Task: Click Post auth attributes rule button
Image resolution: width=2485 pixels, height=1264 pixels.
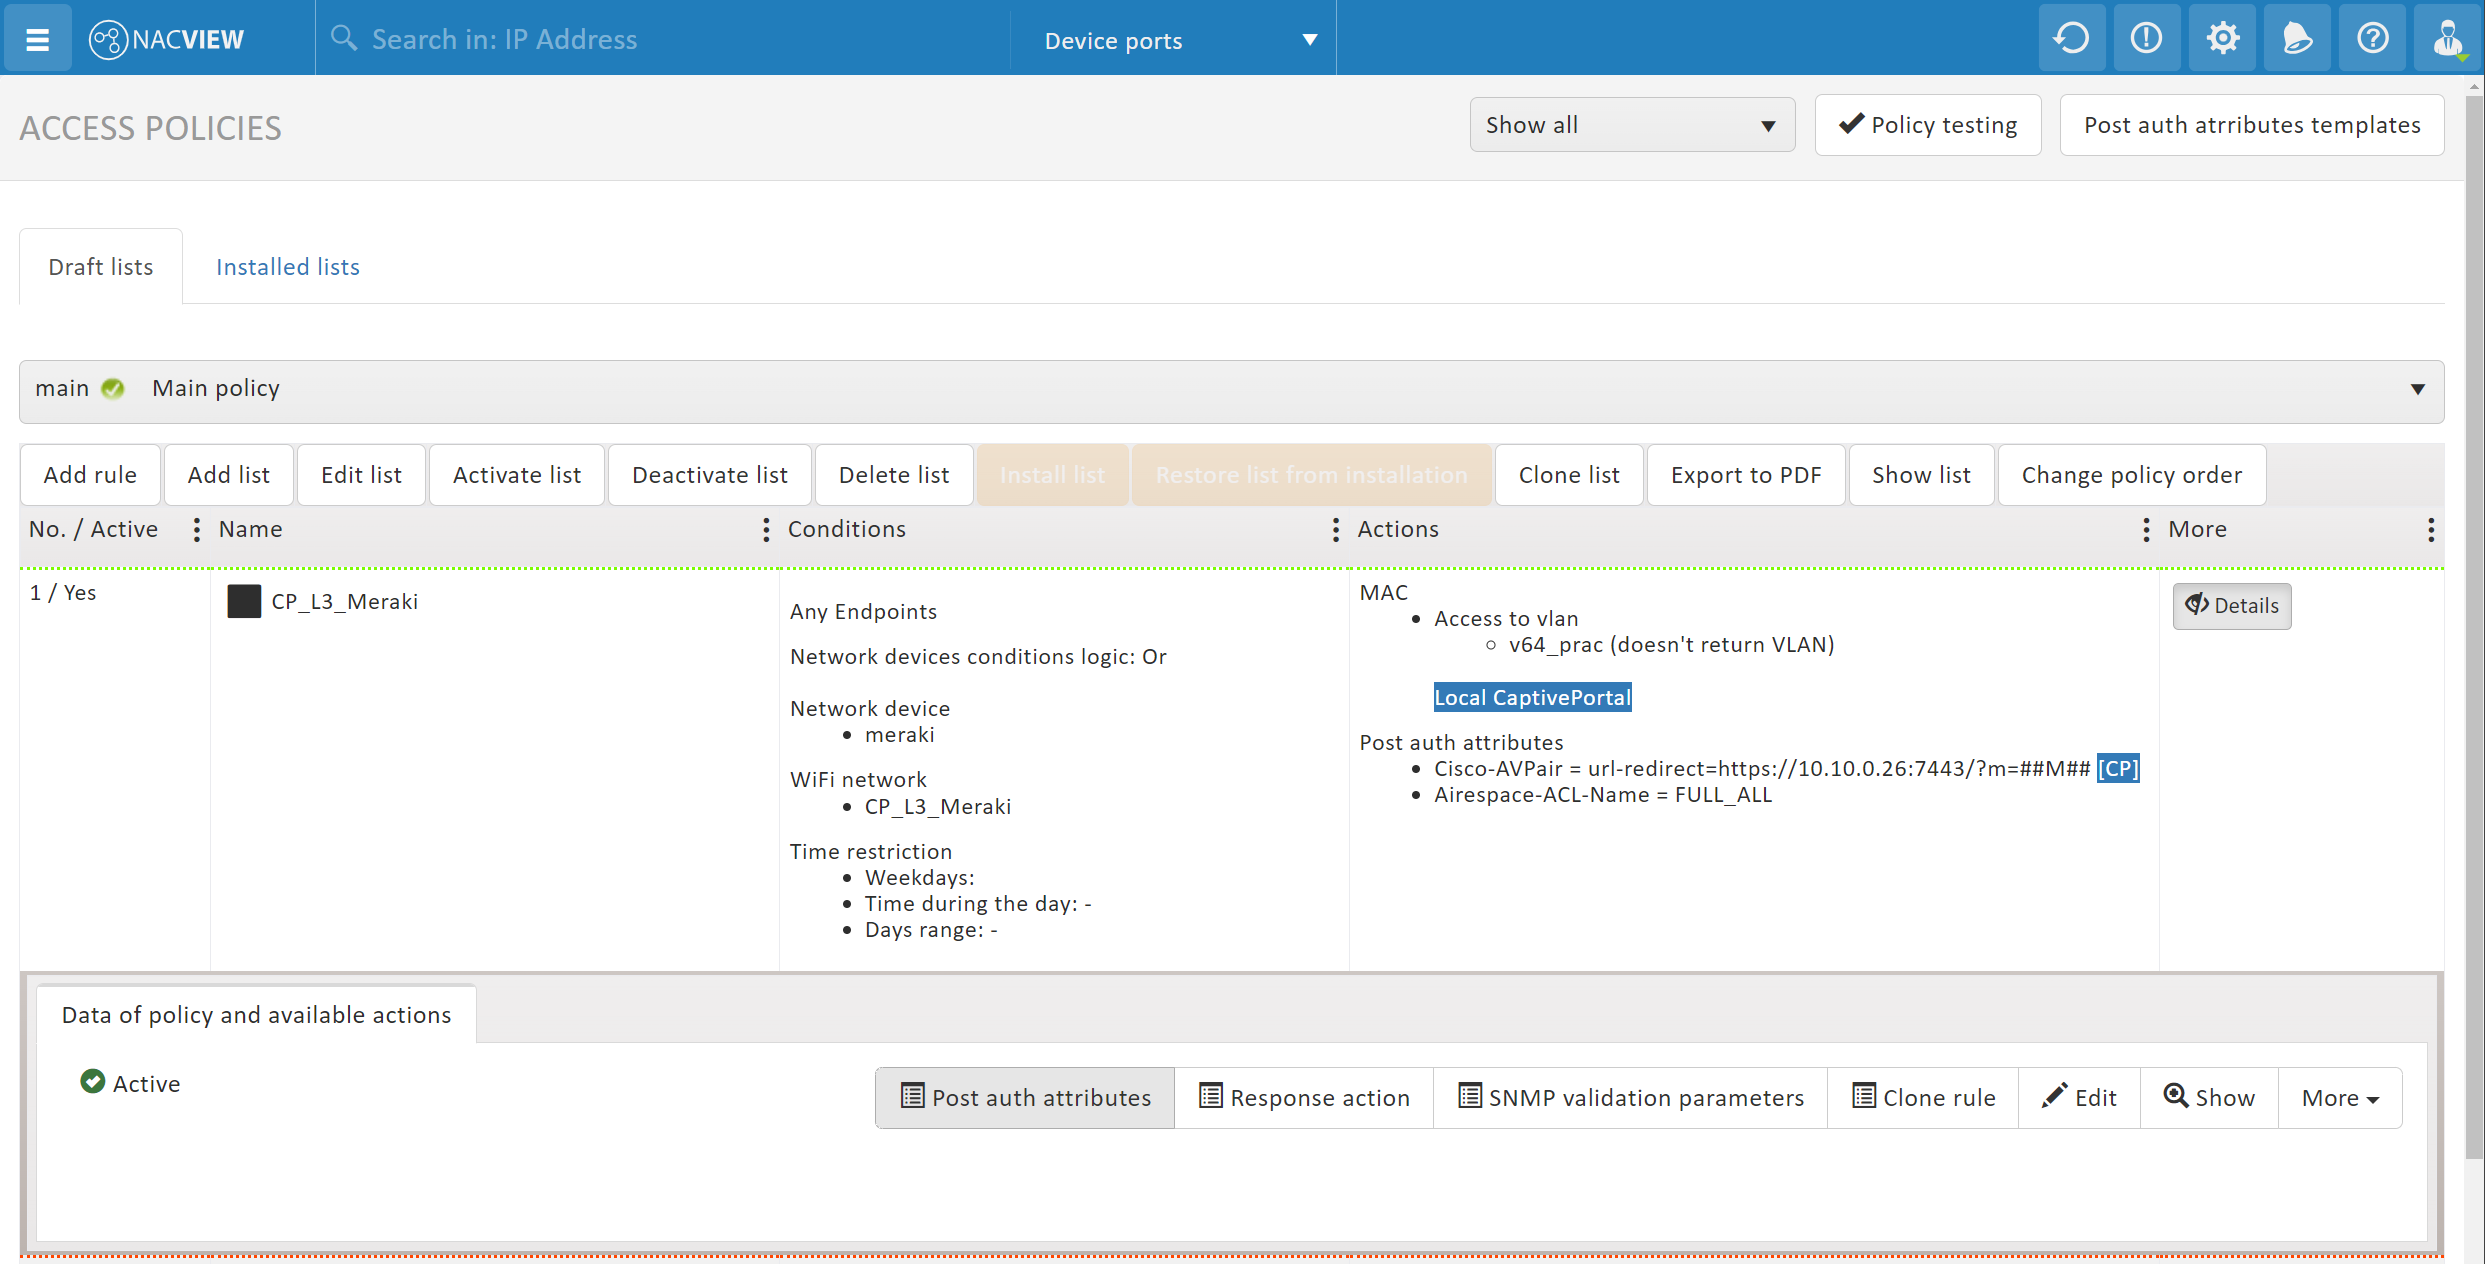Action: [x=1025, y=1098]
